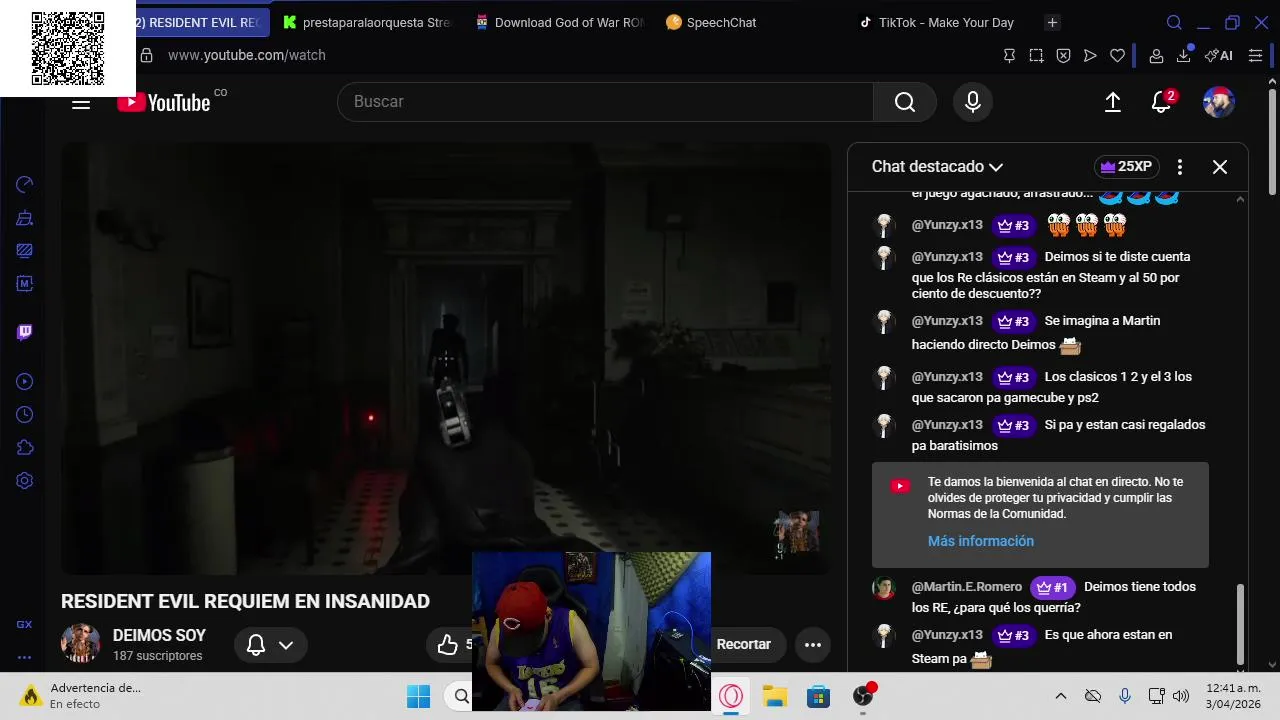This screenshot has height=720, width=1280.
Task: Add page to bookmarks heart icon
Action: pos(1117,56)
